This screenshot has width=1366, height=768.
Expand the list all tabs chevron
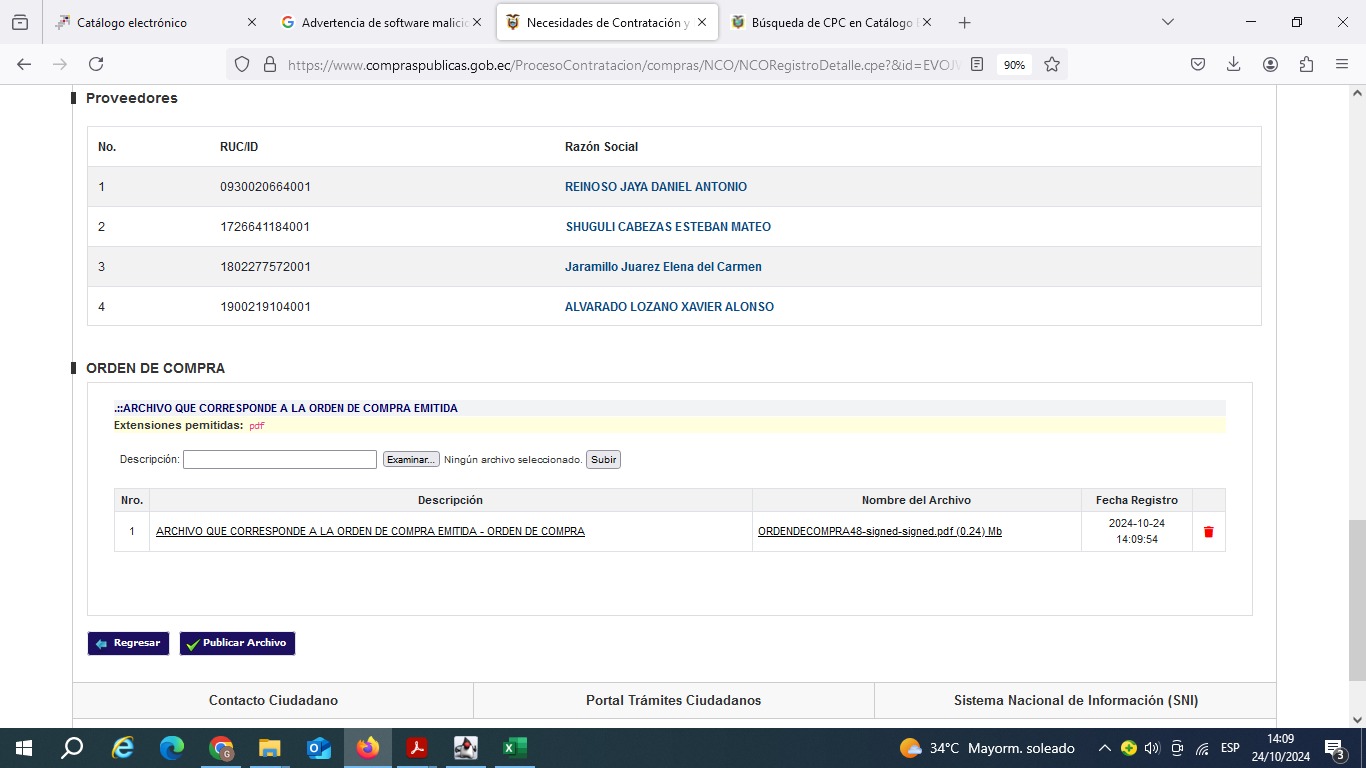coord(1167,22)
